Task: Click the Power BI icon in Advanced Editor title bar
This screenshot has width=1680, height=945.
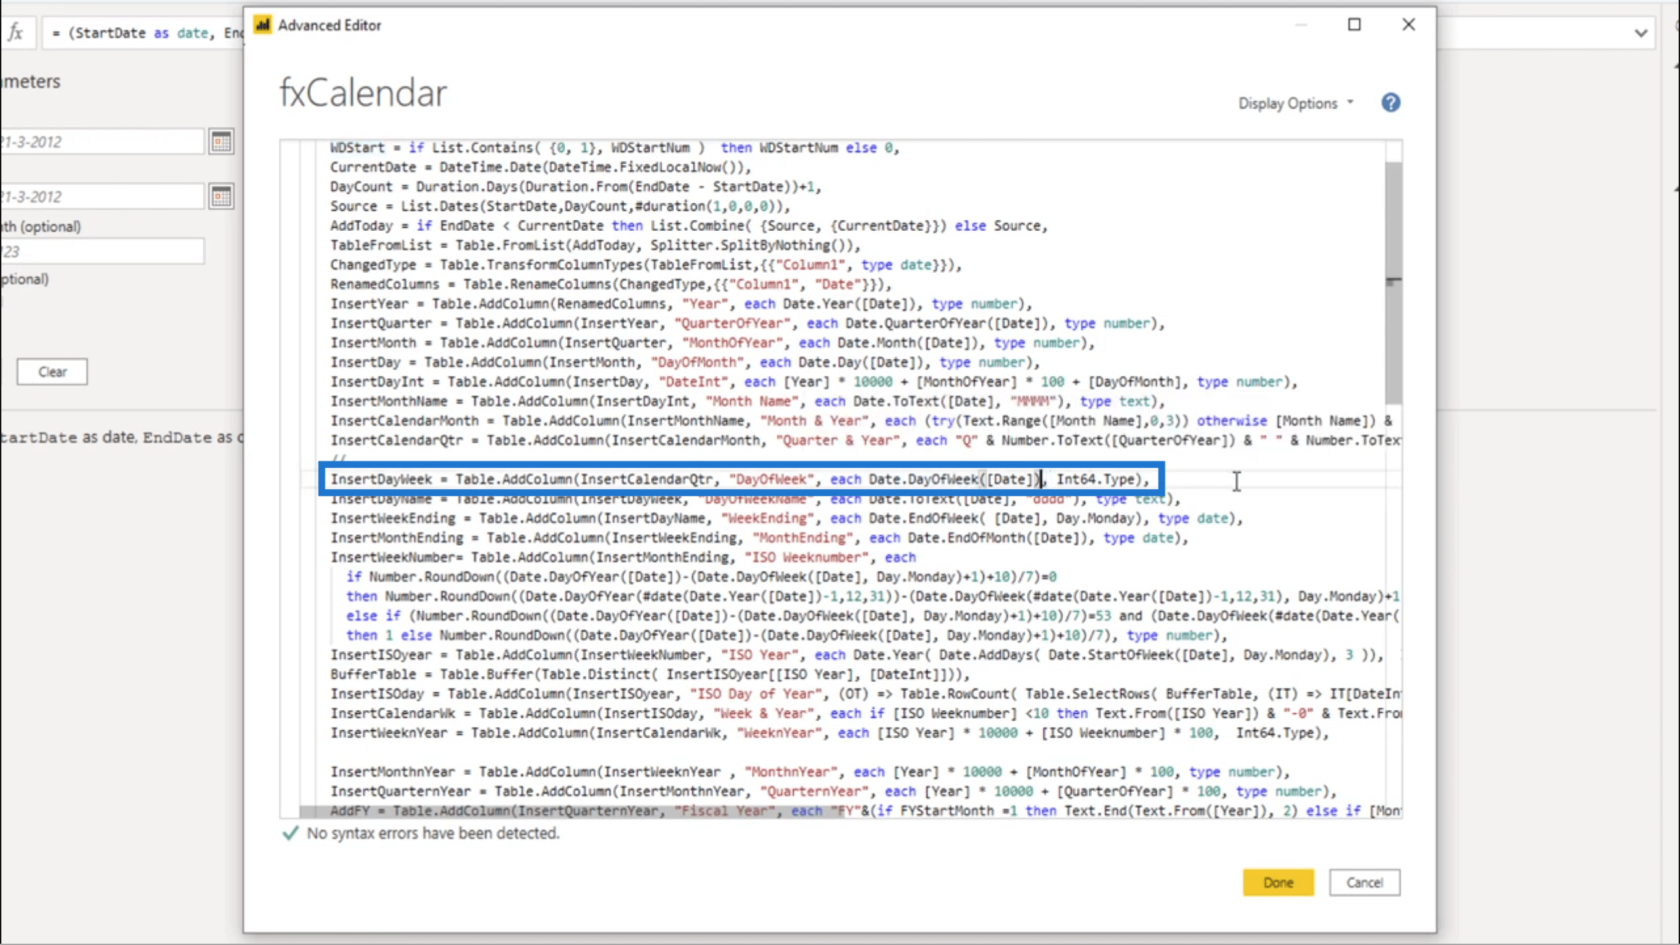Action: pyautogui.click(x=262, y=25)
